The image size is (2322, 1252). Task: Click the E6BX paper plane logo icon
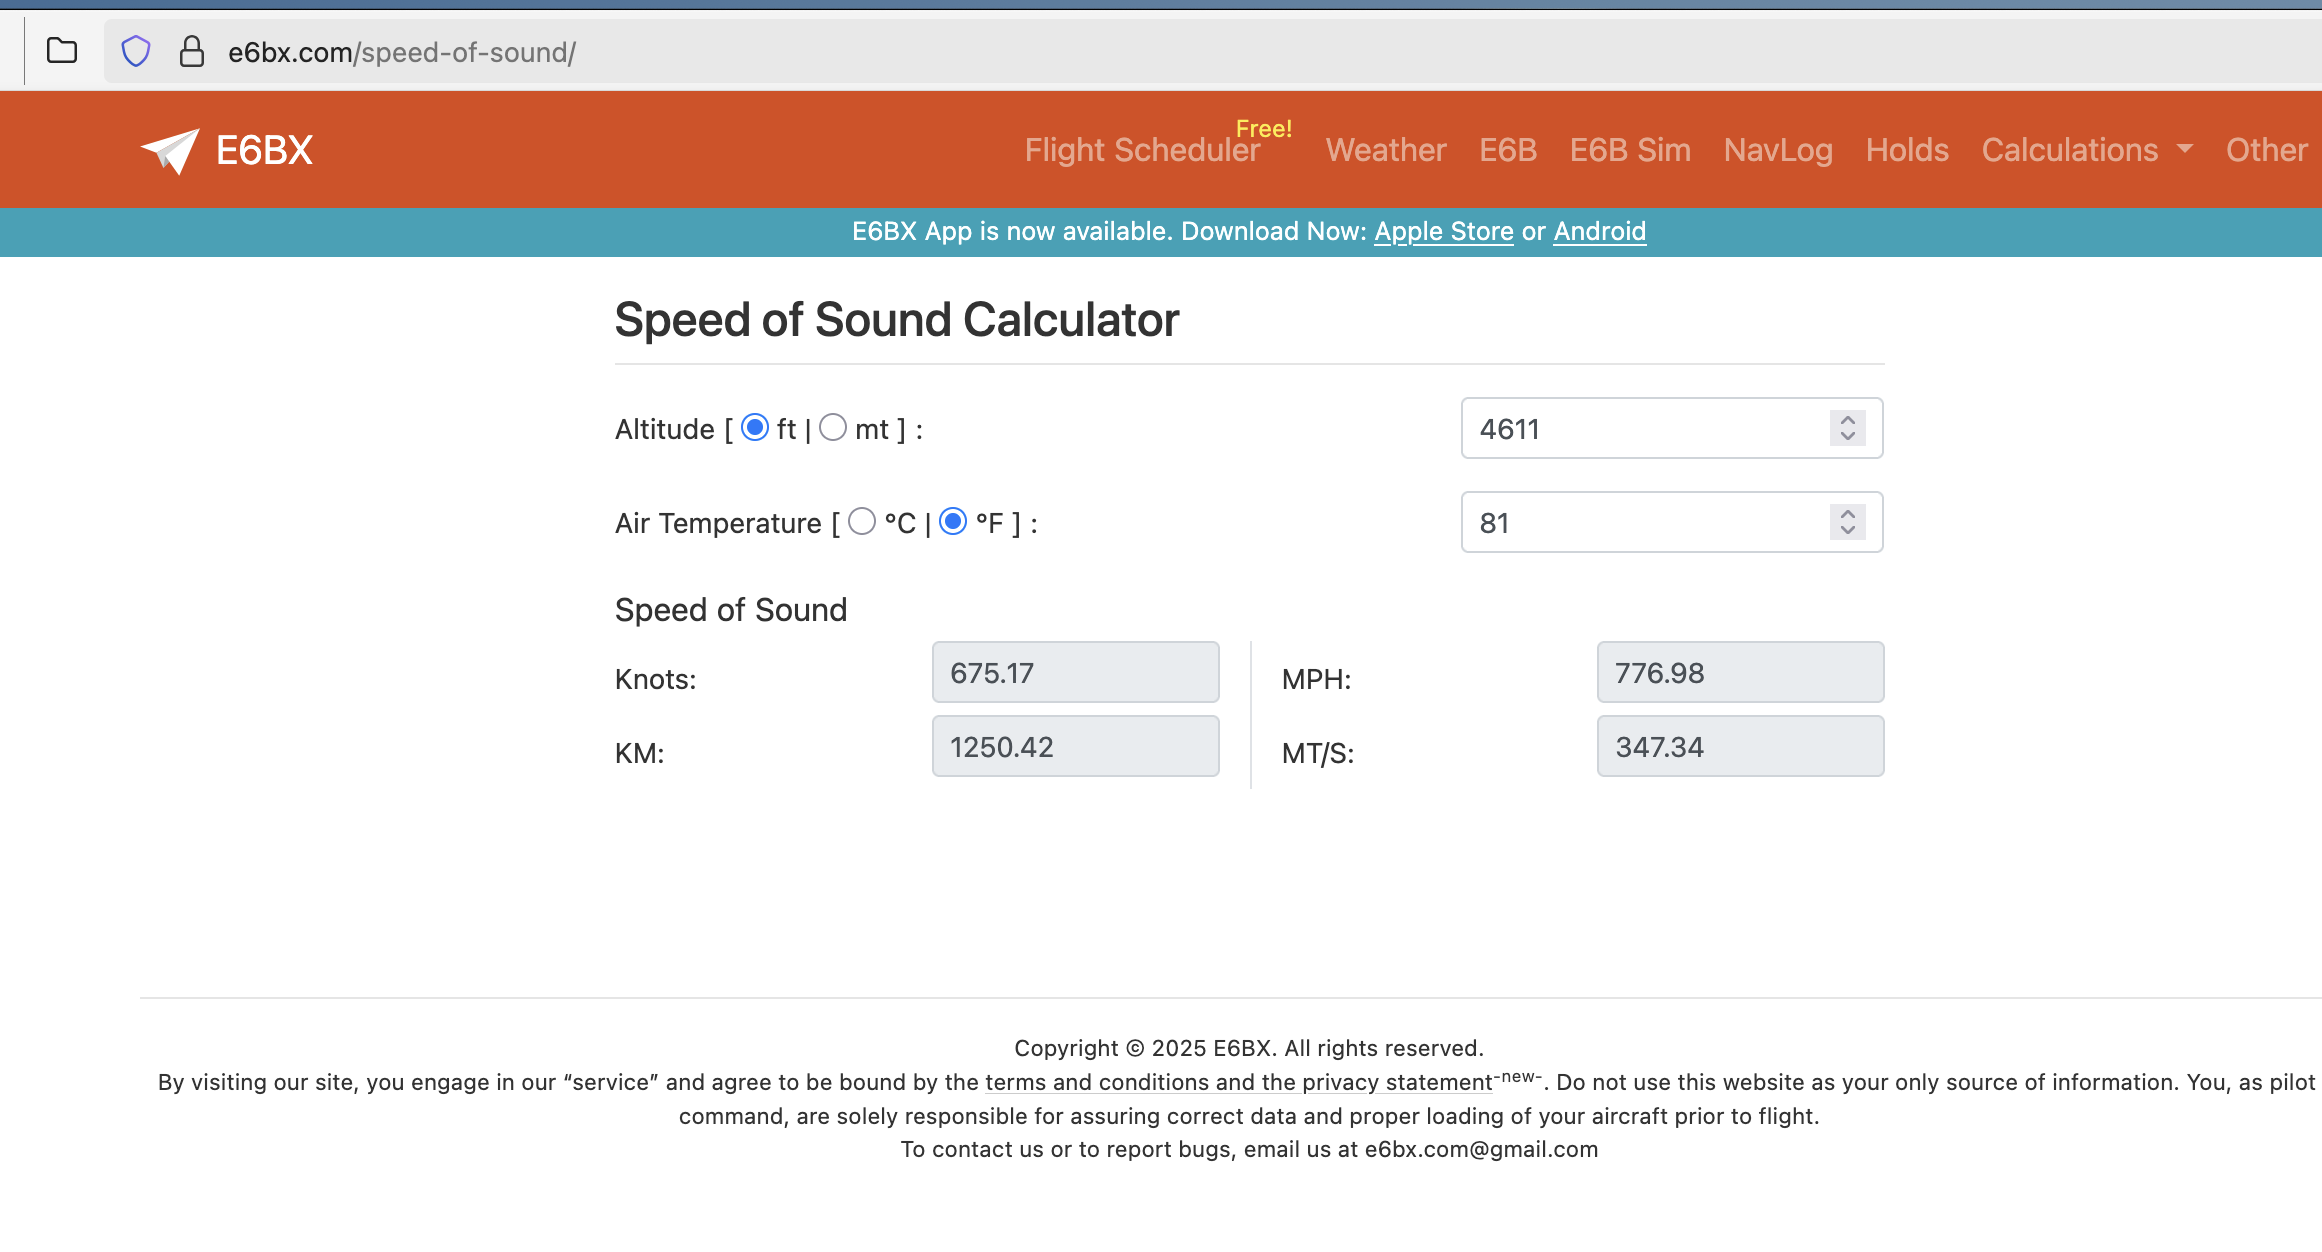point(170,151)
